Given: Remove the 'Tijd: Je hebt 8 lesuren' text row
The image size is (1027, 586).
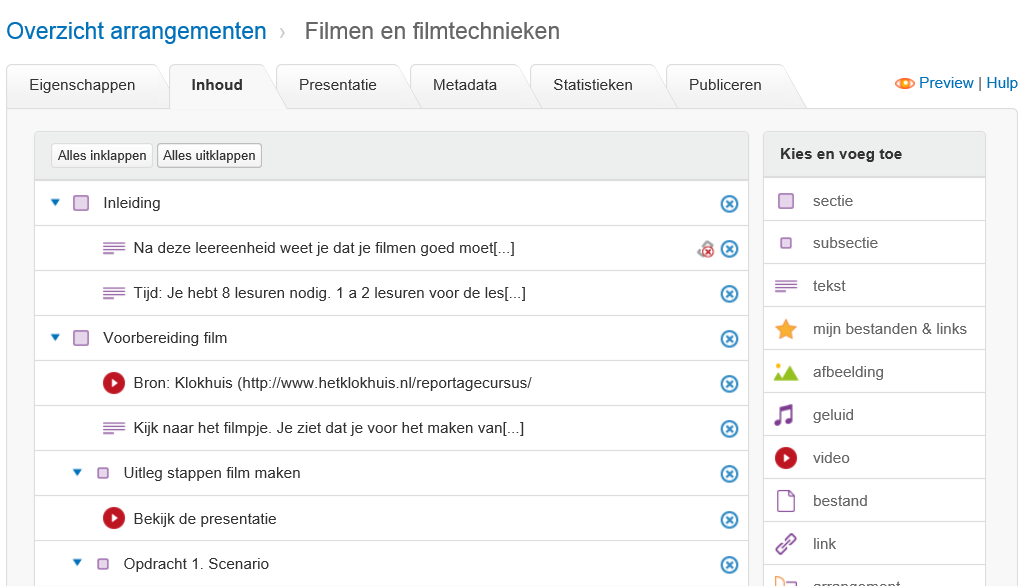Looking at the screenshot, I should click(729, 294).
